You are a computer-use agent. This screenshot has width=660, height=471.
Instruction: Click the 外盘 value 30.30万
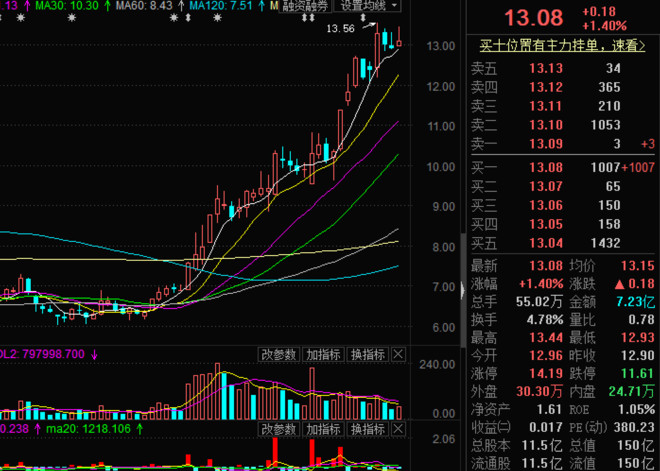tap(539, 391)
